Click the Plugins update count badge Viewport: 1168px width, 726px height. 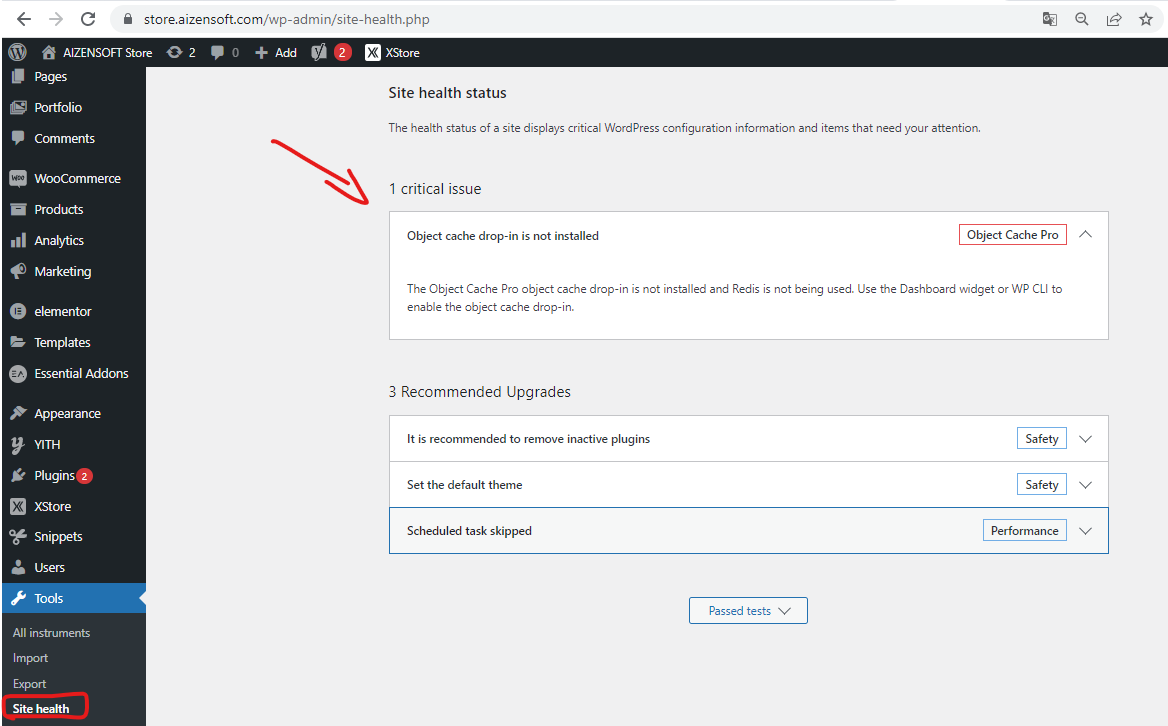(x=85, y=476)
